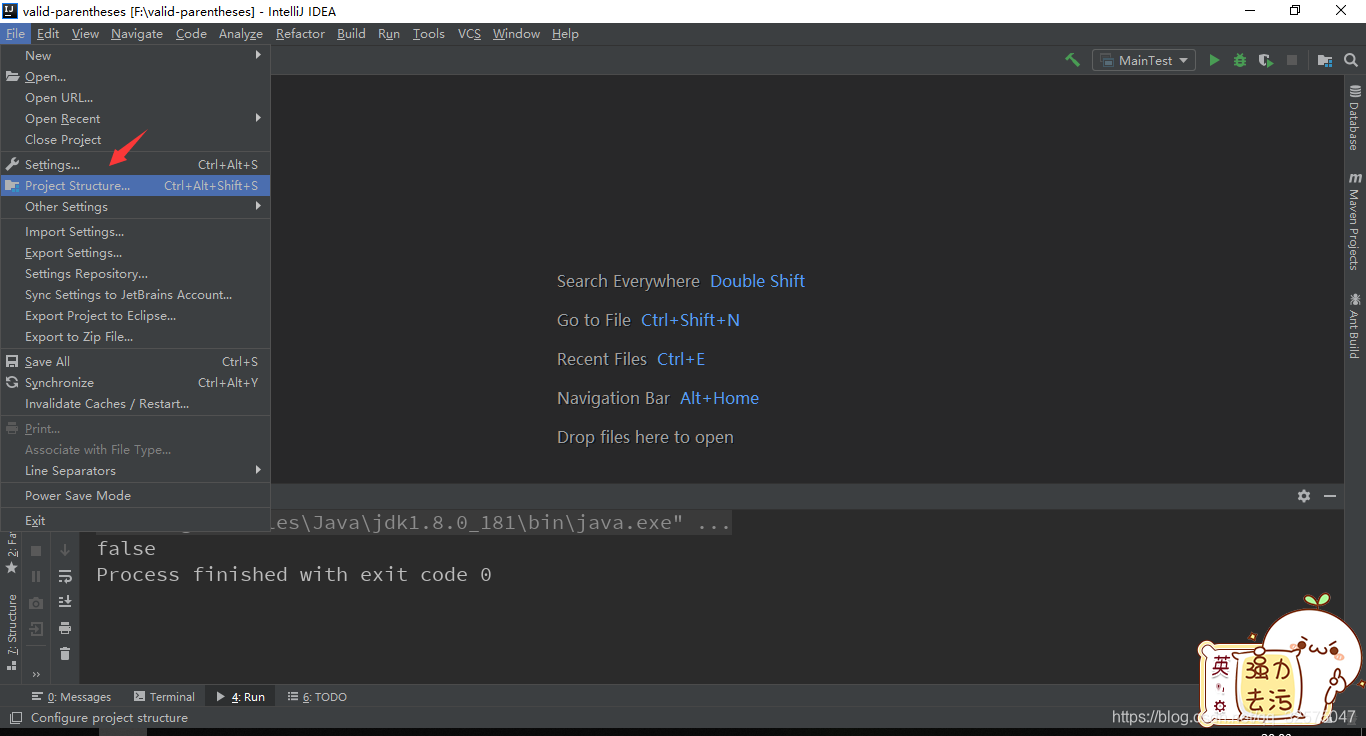
Task: Select Export Project to Eclipse...
Action: coord(135,316)
